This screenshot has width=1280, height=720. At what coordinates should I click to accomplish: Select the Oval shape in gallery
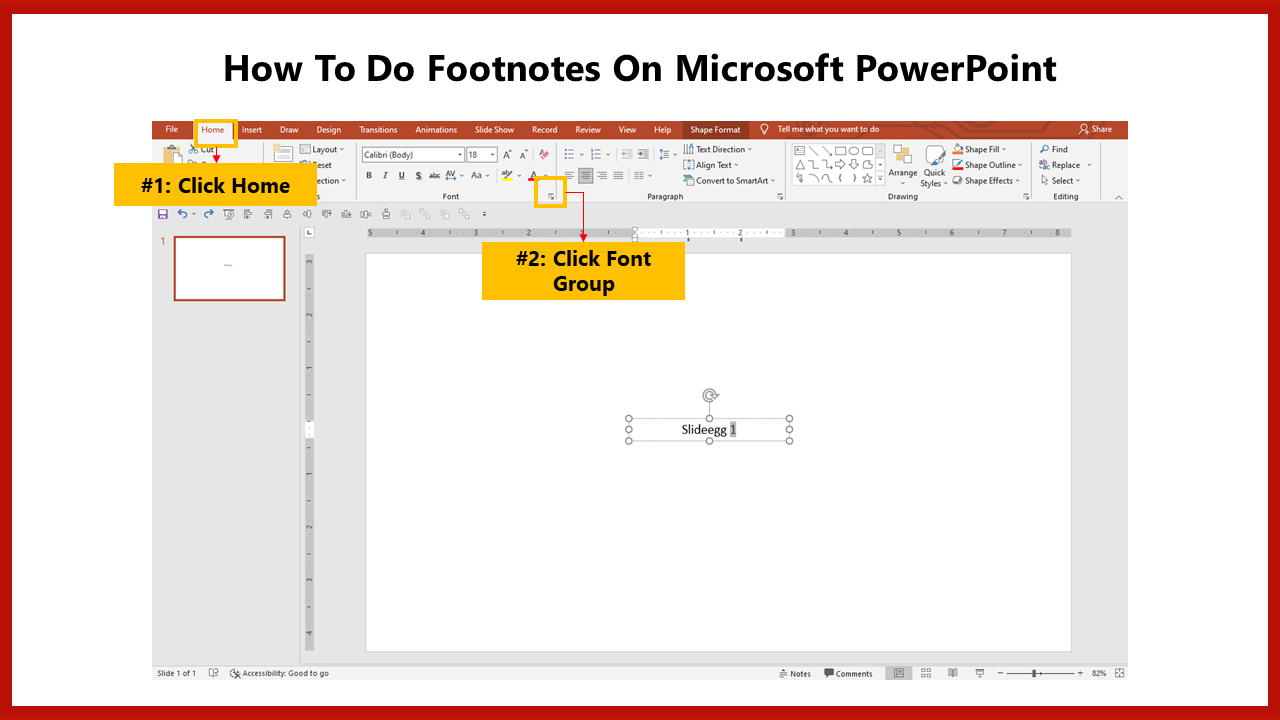(854, 151)
